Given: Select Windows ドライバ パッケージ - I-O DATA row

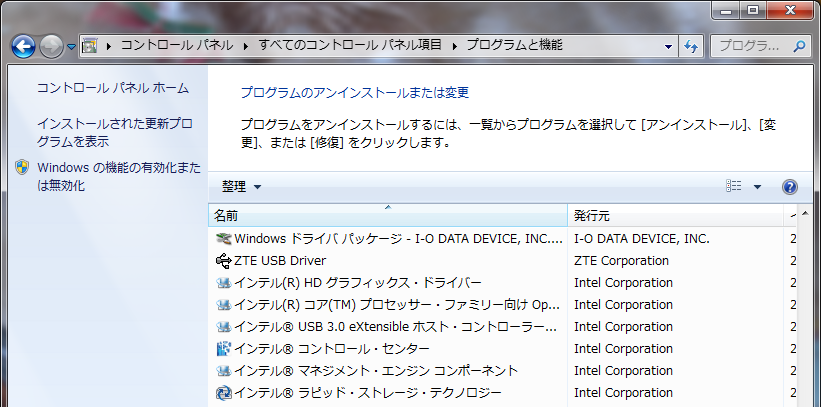Looking at the screenshot, I should 398,239.
